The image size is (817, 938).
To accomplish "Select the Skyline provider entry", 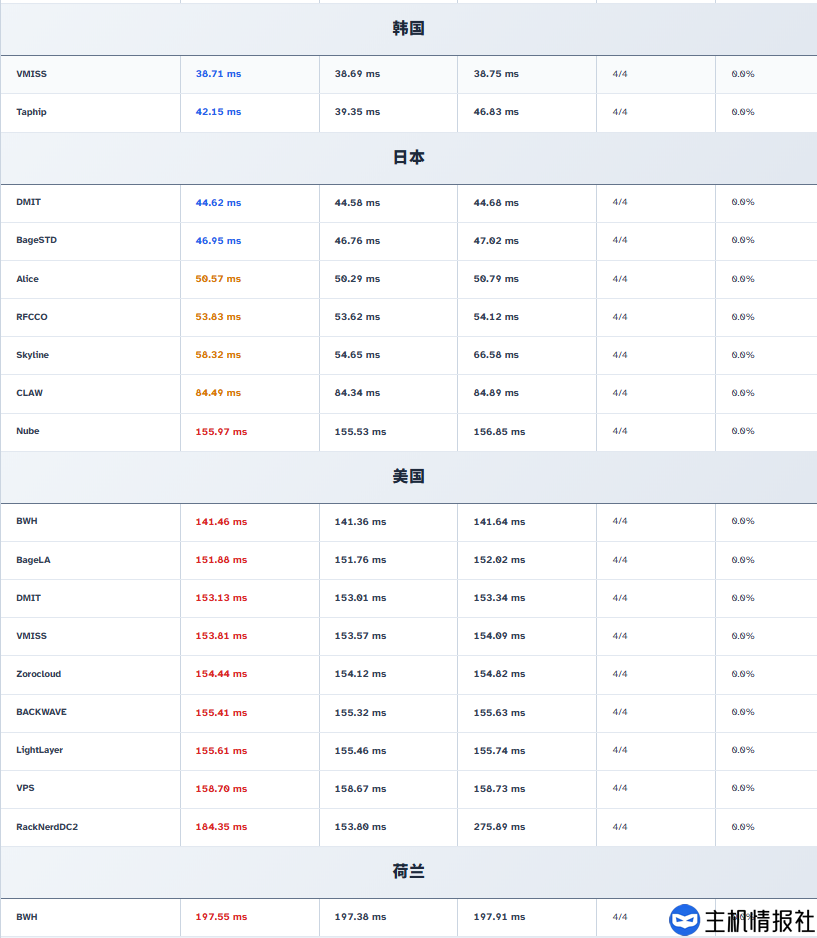I will coord(32,355).
